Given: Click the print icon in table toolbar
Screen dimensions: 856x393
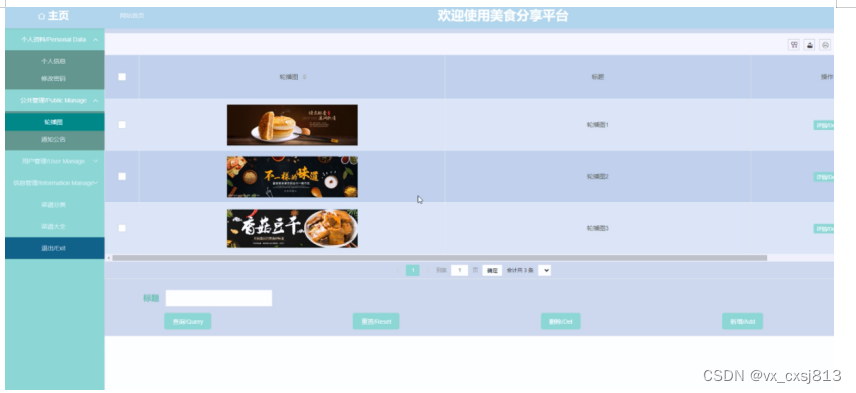Looking at the screenshot, I should click(x=825, y=45).
